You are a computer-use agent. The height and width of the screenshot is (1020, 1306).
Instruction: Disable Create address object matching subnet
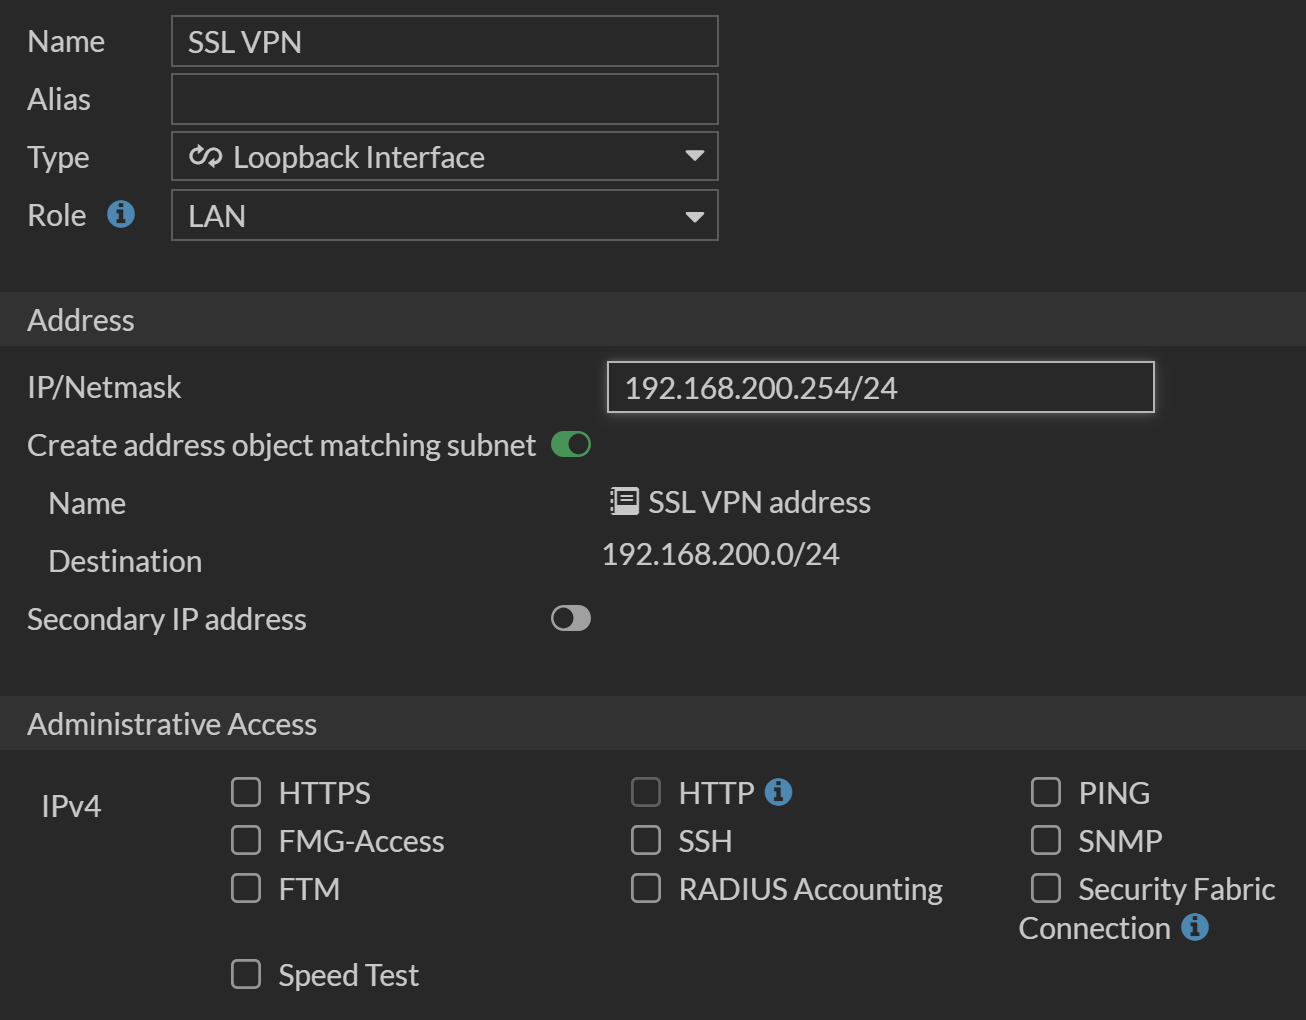pos(571,444)
